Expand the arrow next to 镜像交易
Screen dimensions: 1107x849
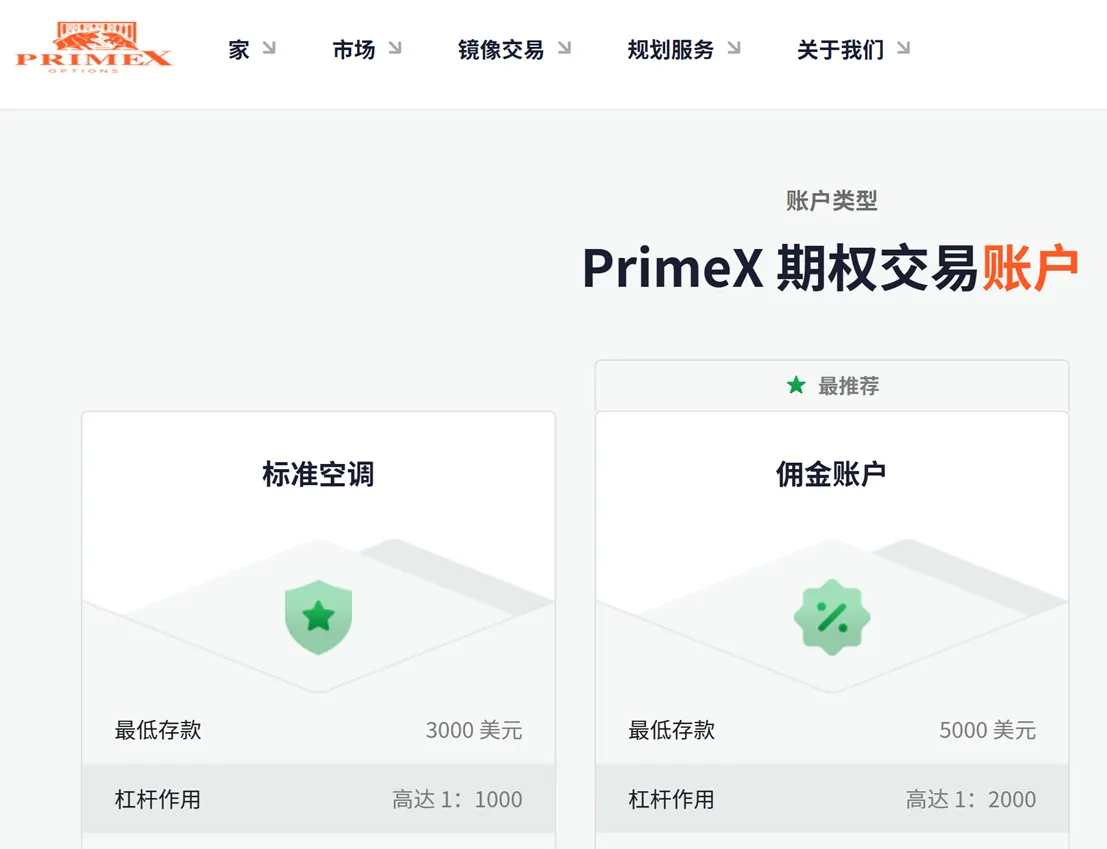564,48
